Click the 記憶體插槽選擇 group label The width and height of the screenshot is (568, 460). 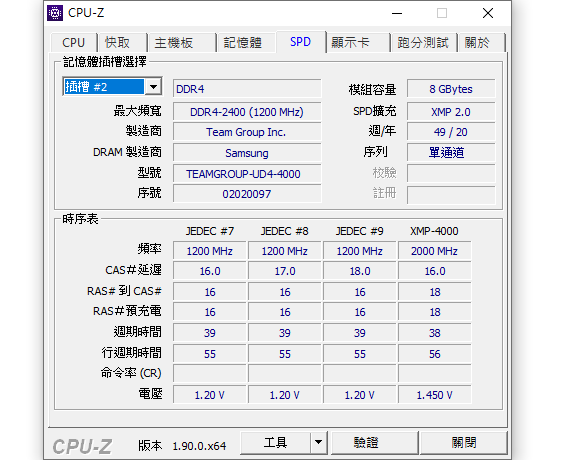coord(105,62)
